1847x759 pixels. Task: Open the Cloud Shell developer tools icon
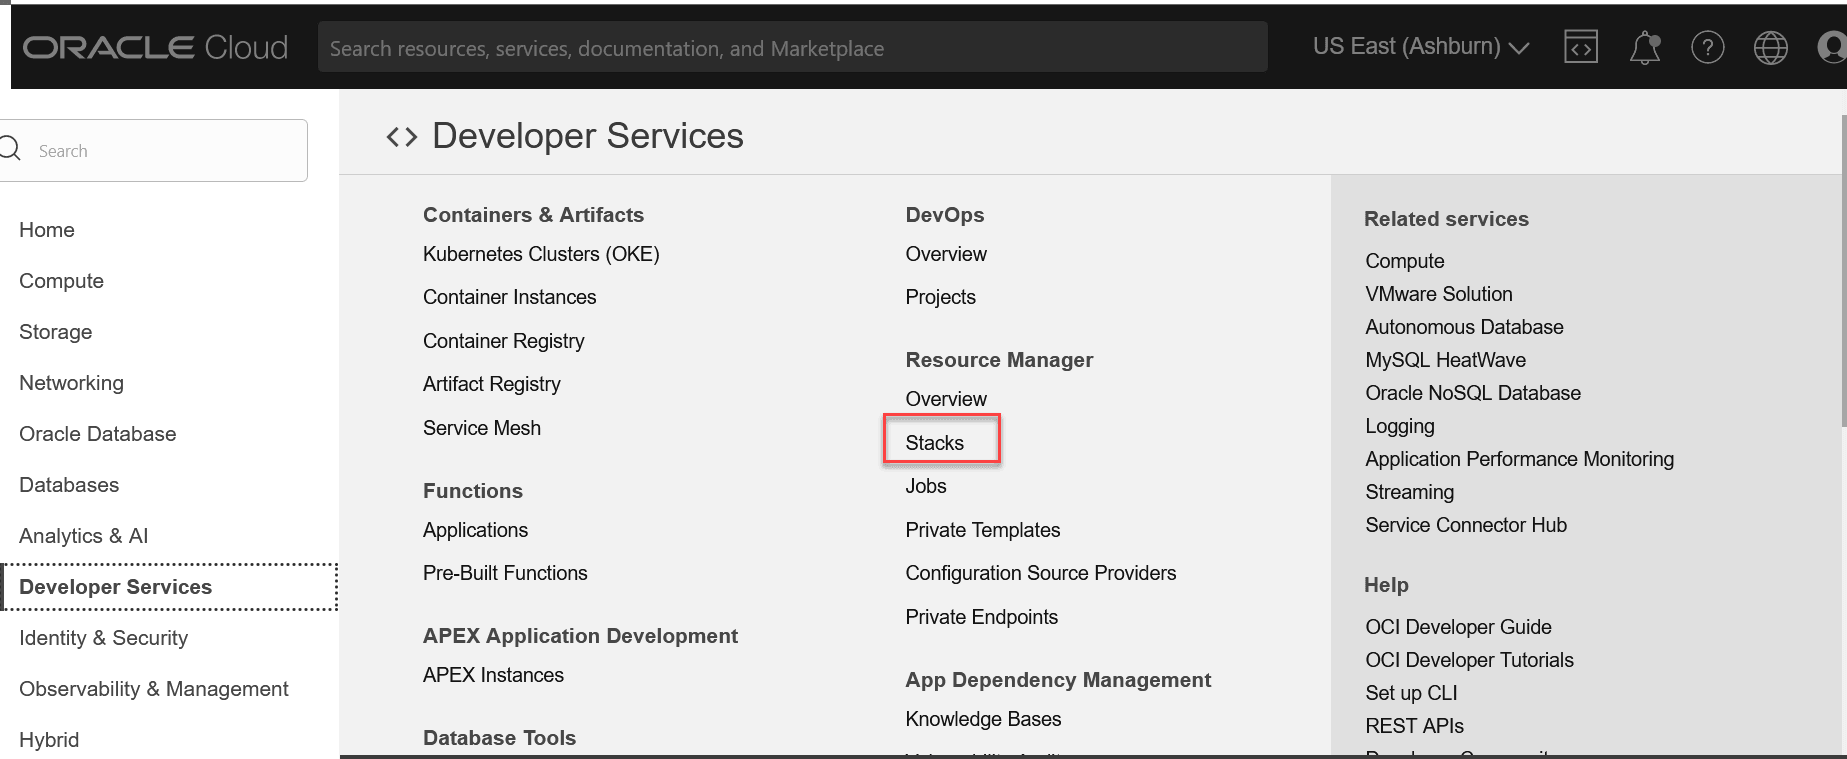tap(1581, 47)
